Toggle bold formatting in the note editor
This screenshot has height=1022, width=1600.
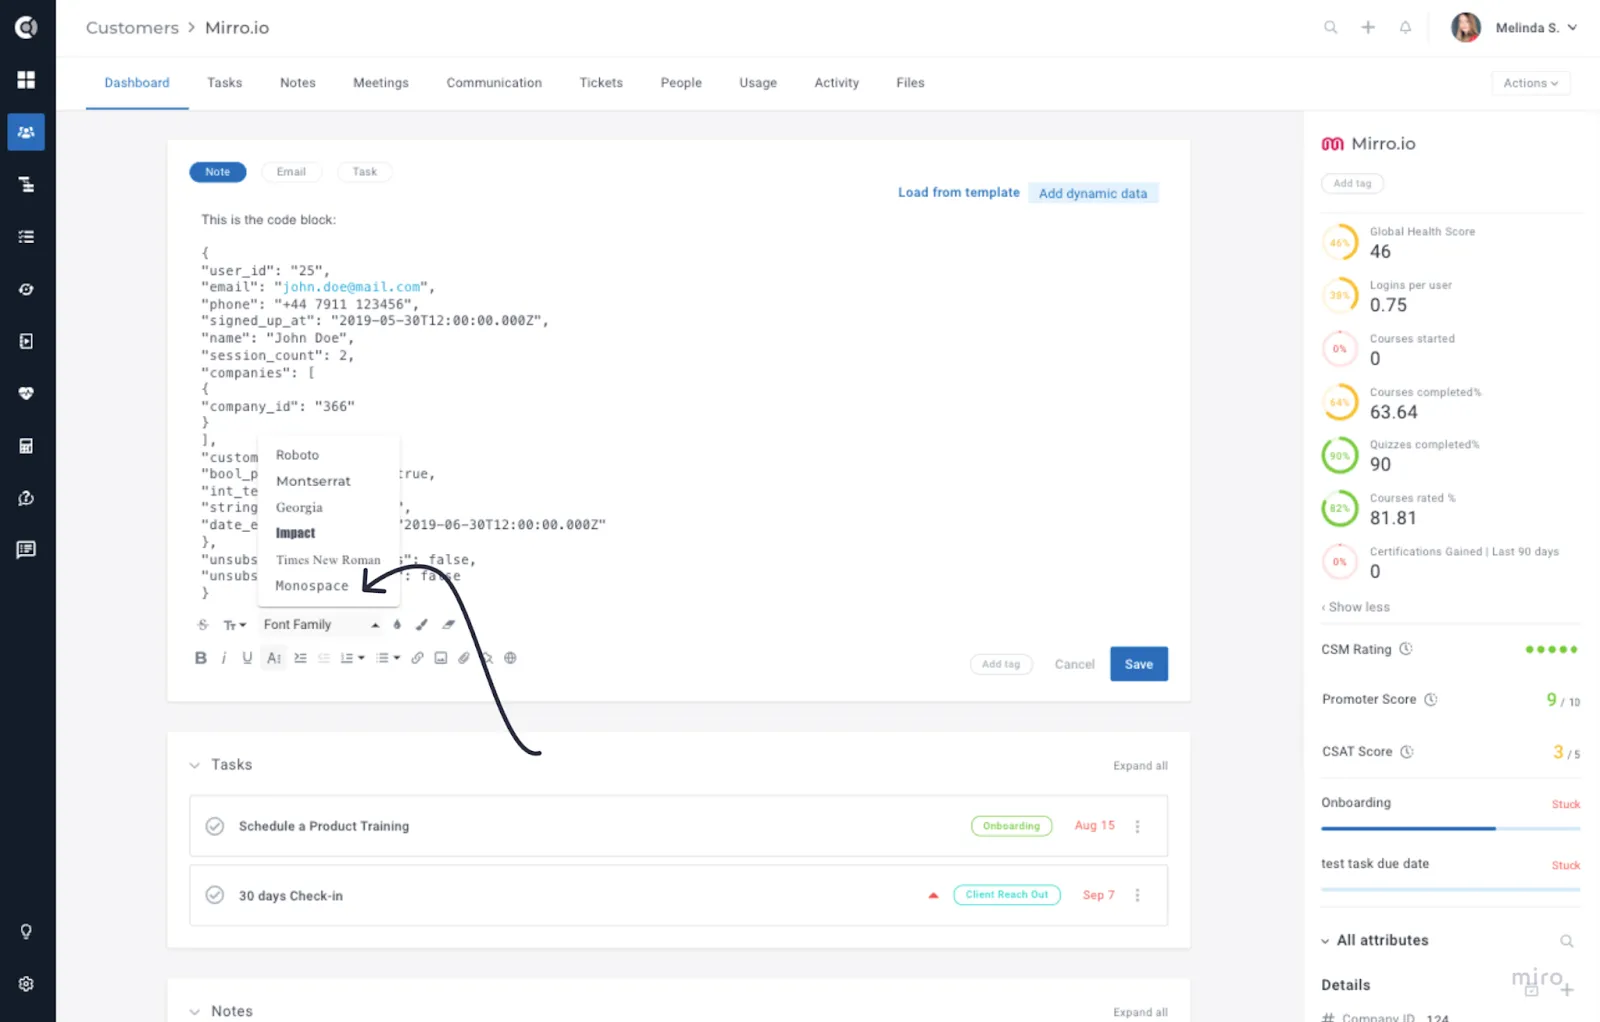(200, 658)
